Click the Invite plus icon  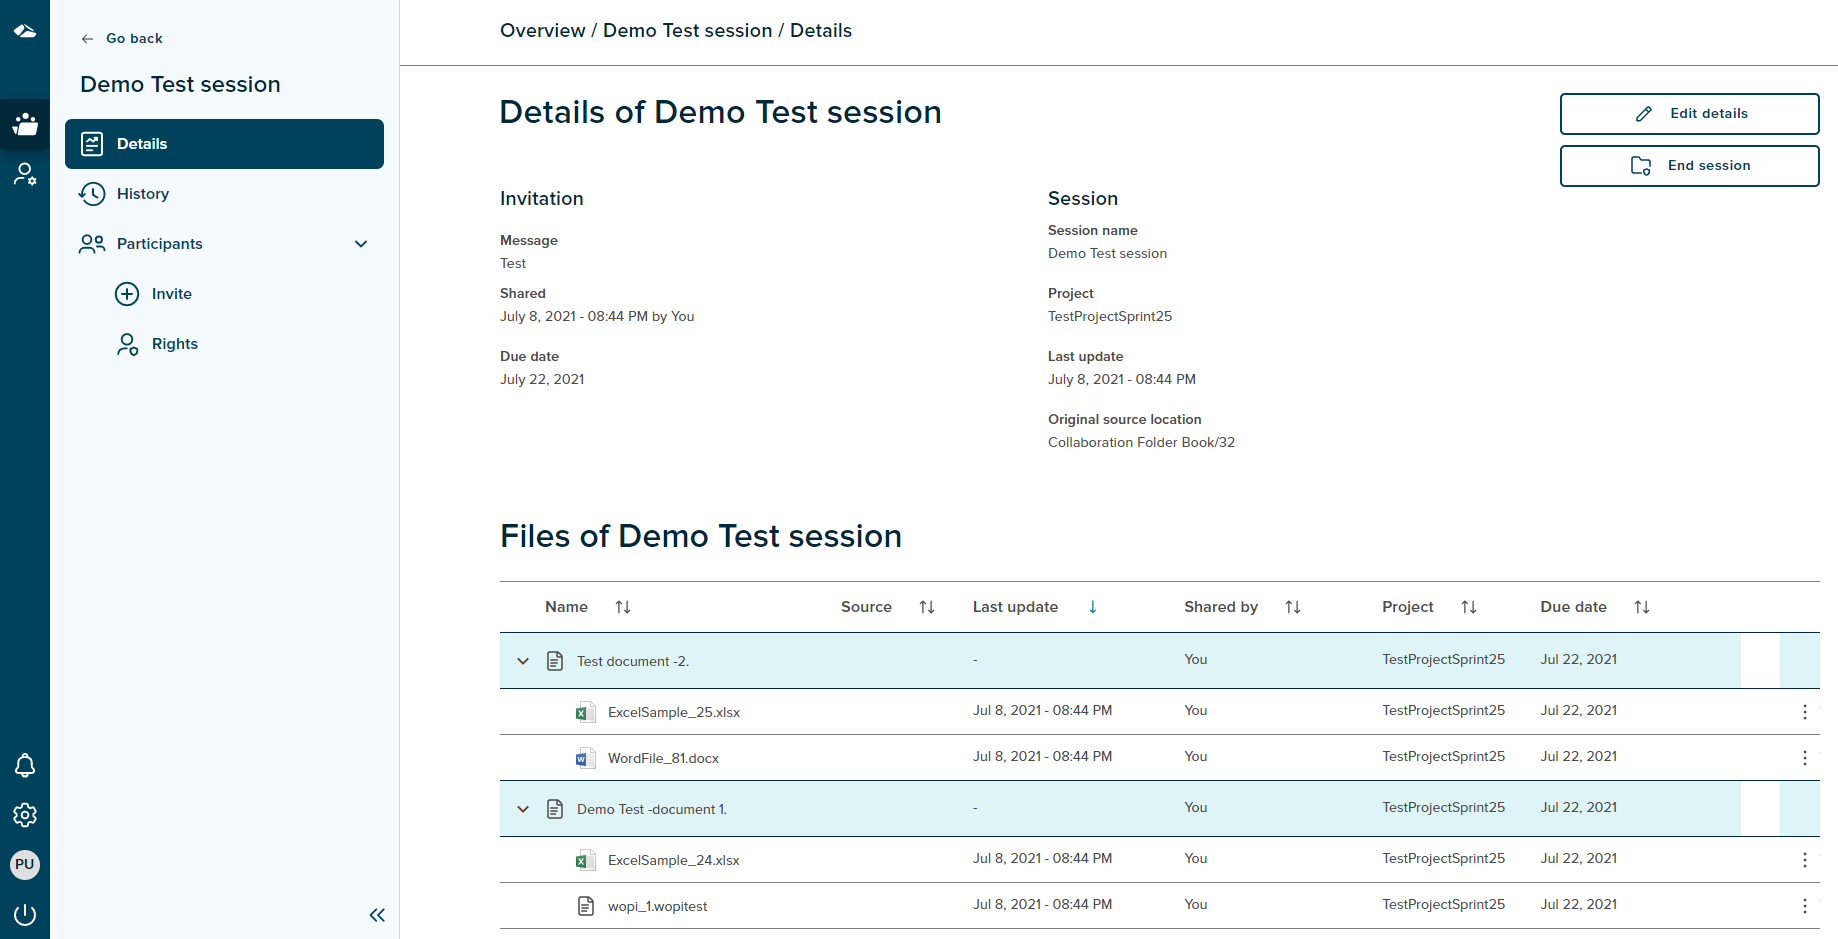pos(127,293)
